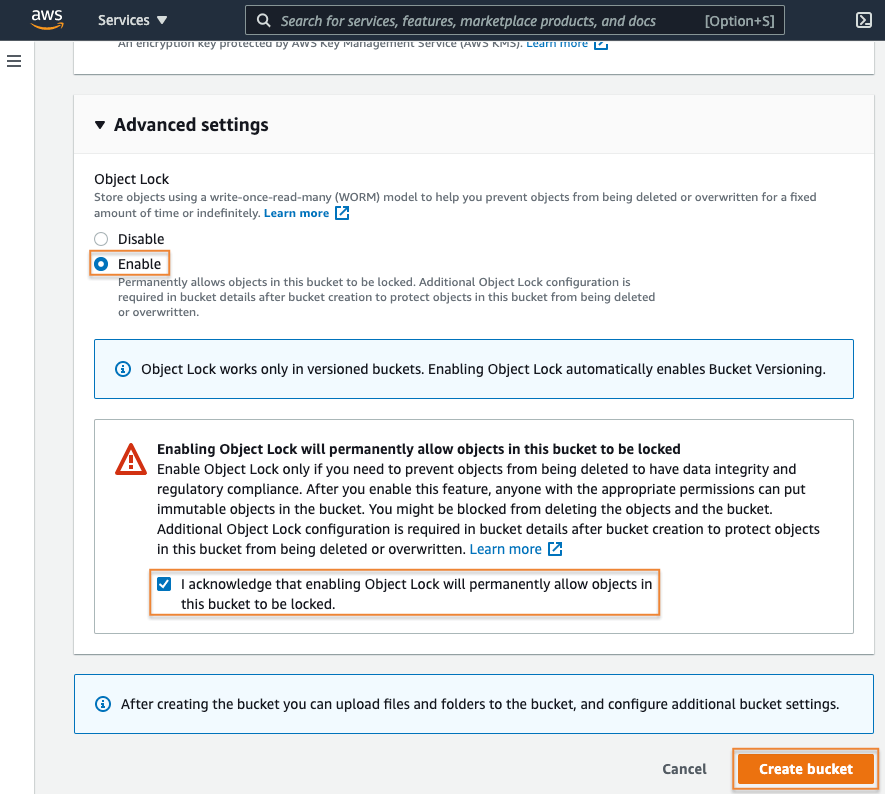Click the magnifier icon in the search bar
Screen dimensions: 885x794
click(x=263, y=20)
